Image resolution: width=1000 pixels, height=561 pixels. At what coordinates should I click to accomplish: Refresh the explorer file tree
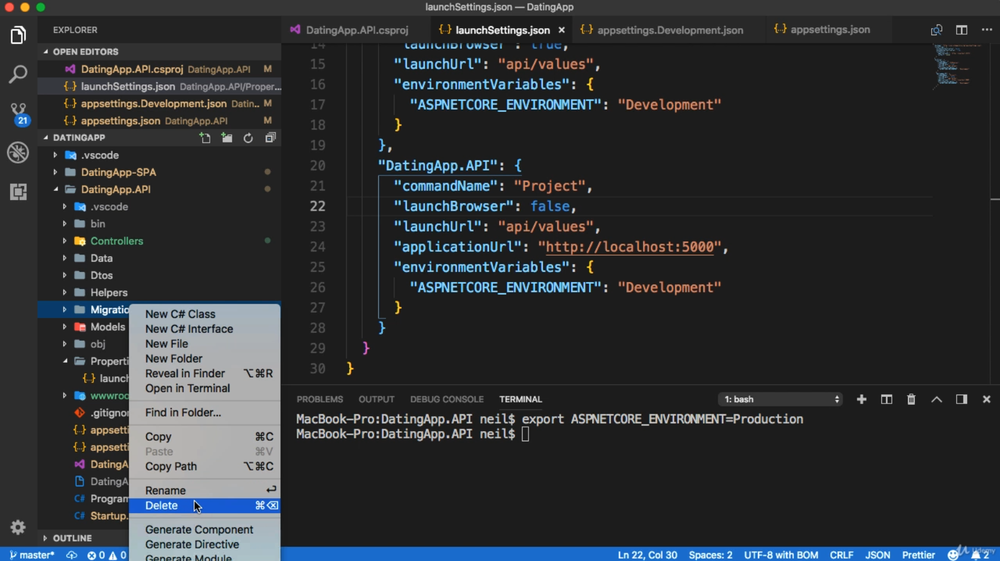point(248,138)
